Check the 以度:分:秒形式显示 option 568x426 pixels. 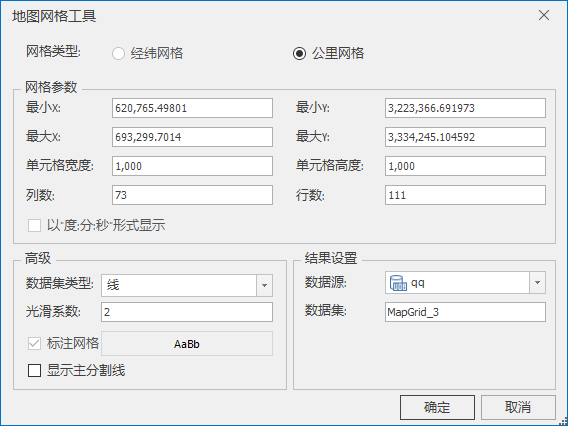[34, 226]
